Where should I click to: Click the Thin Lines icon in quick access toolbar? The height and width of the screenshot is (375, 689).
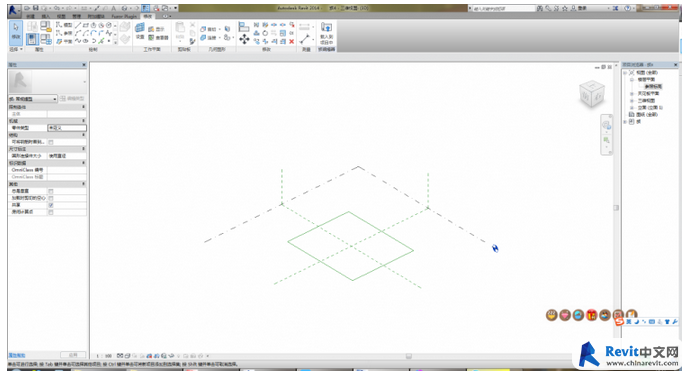click(145, 8)
